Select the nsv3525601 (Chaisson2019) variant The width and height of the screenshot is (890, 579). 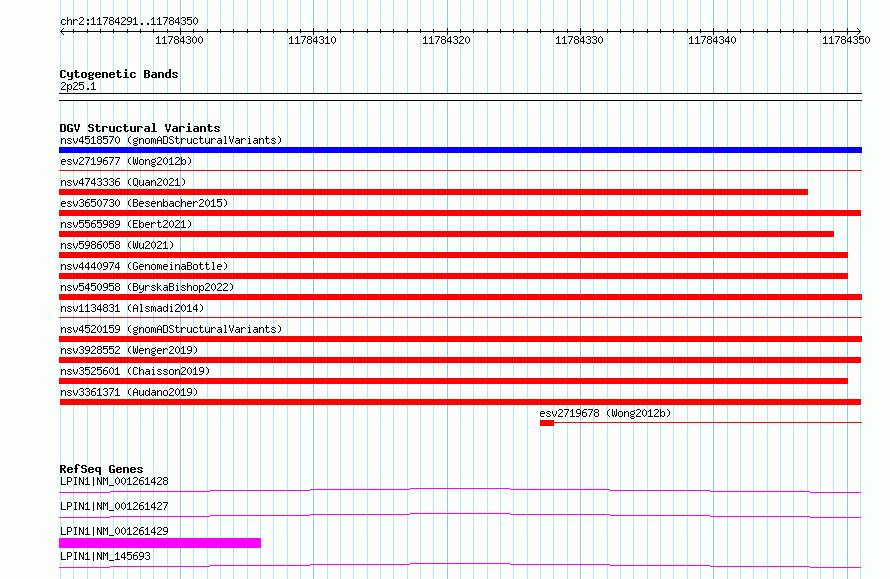pos(135,371)
